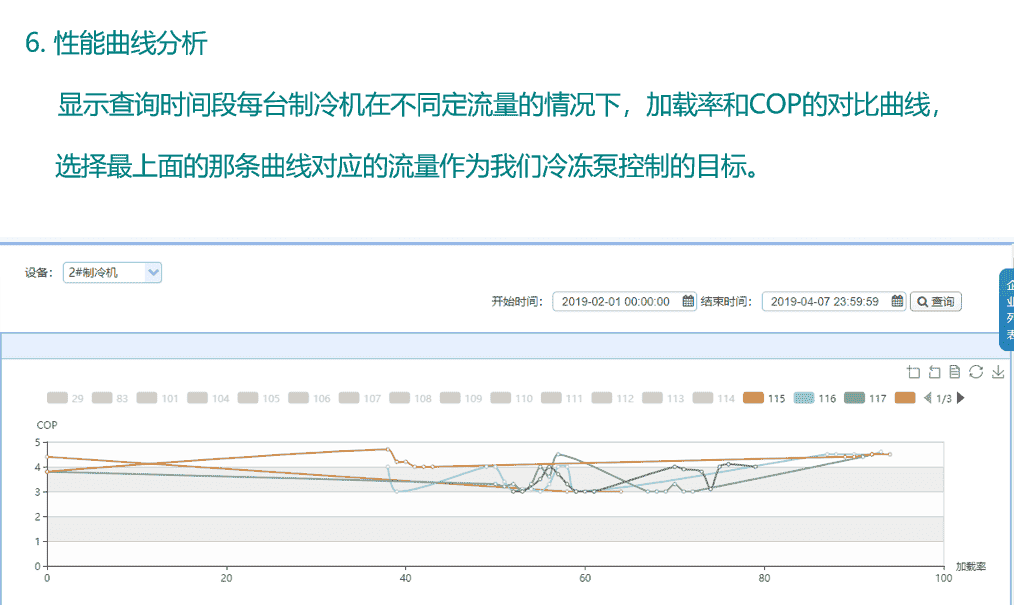Toggle legend series 114

(x=713, y=398)
